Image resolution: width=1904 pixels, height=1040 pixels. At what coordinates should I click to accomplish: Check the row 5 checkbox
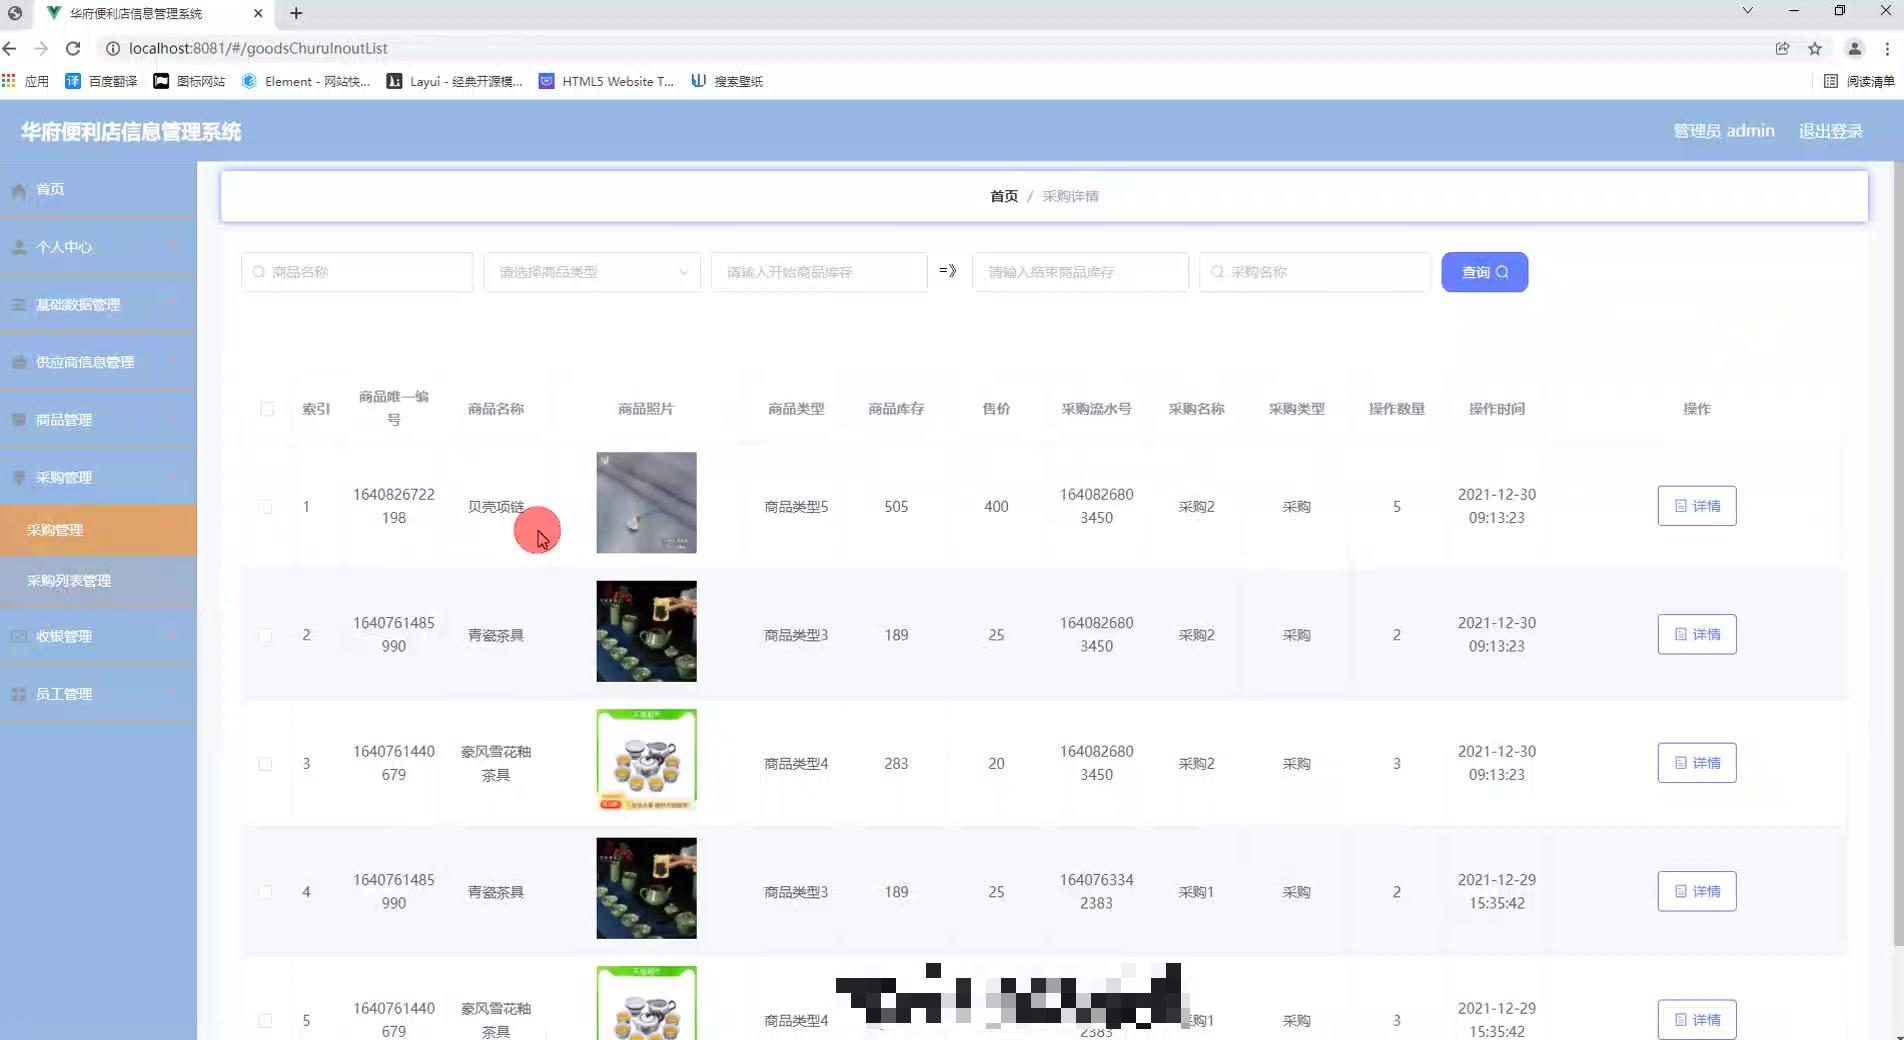pos(265,1020)
